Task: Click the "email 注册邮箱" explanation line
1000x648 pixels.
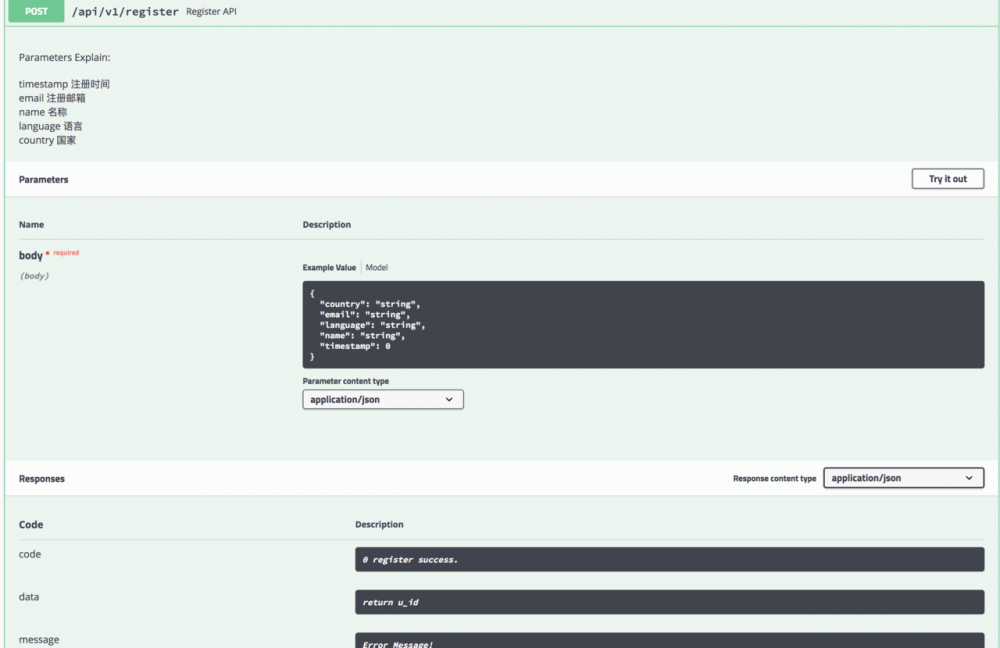Action: tap(52, 98)
